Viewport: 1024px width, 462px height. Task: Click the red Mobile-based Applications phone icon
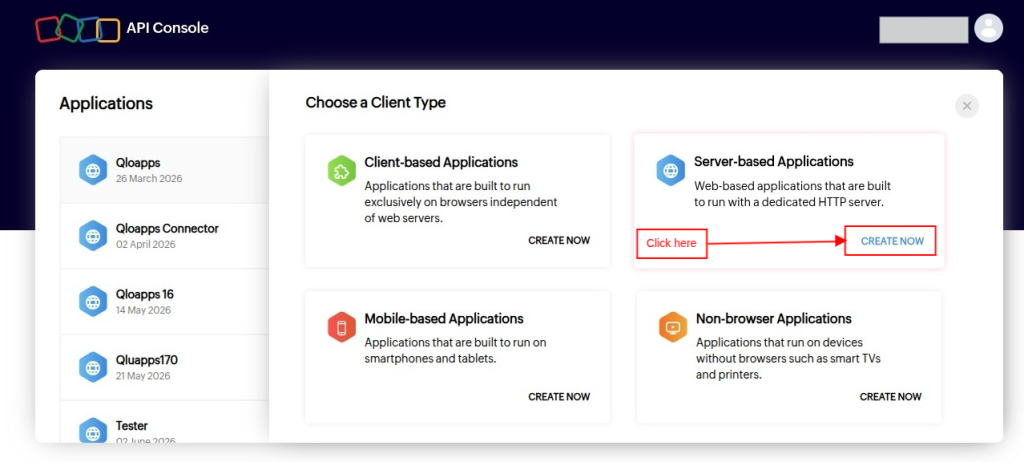pyautogui.click(x=342, y=327)
